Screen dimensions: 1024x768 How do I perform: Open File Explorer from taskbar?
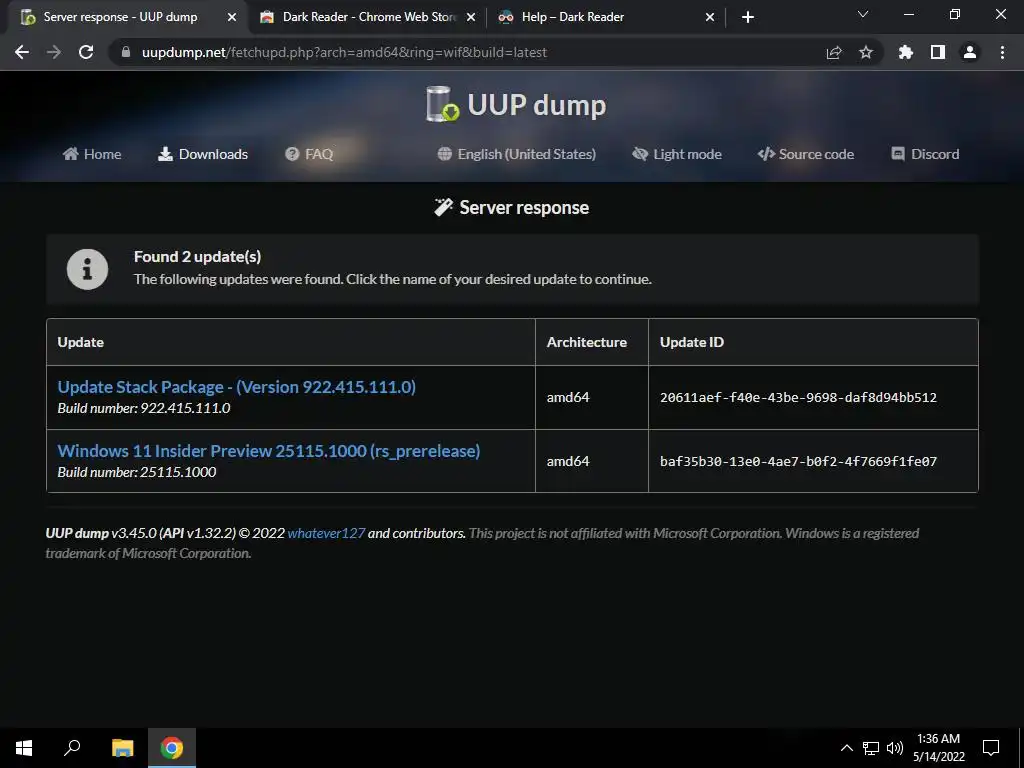point(122,748)
